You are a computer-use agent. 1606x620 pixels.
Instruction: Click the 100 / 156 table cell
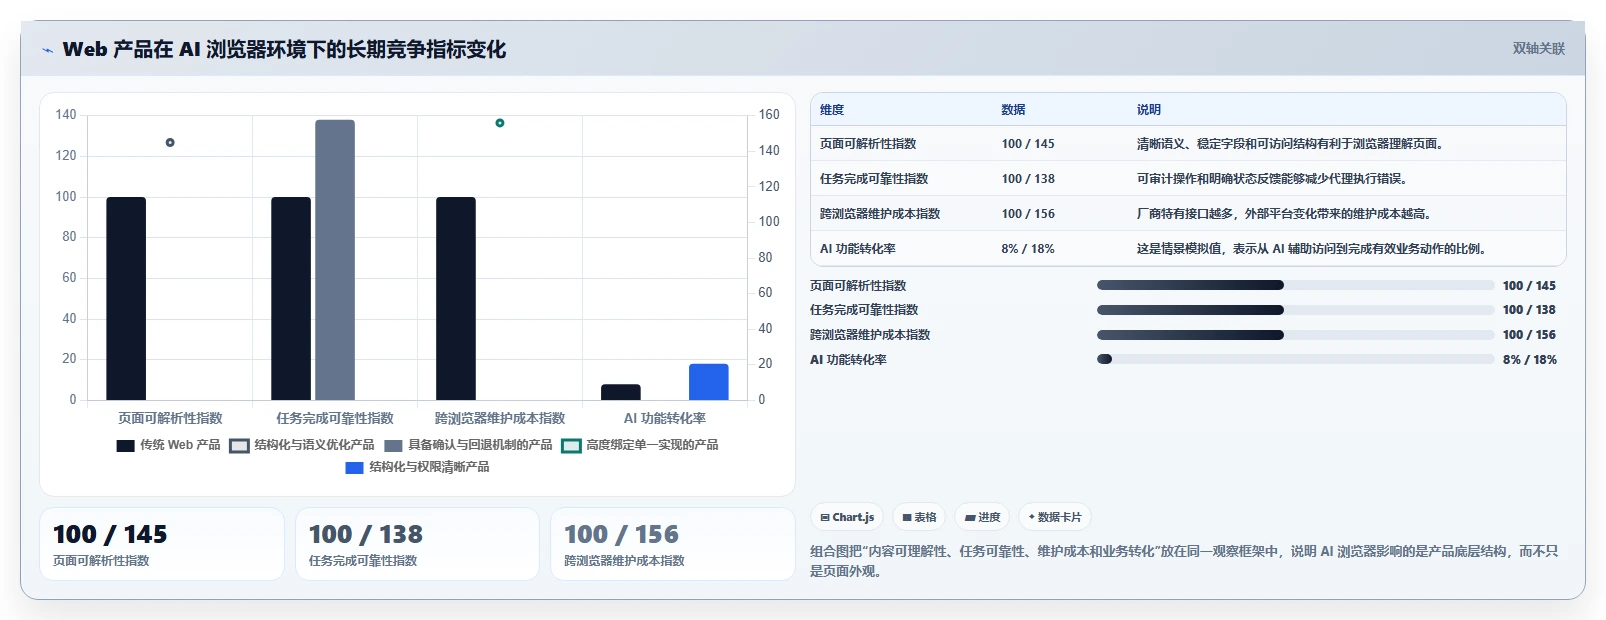1028,214
